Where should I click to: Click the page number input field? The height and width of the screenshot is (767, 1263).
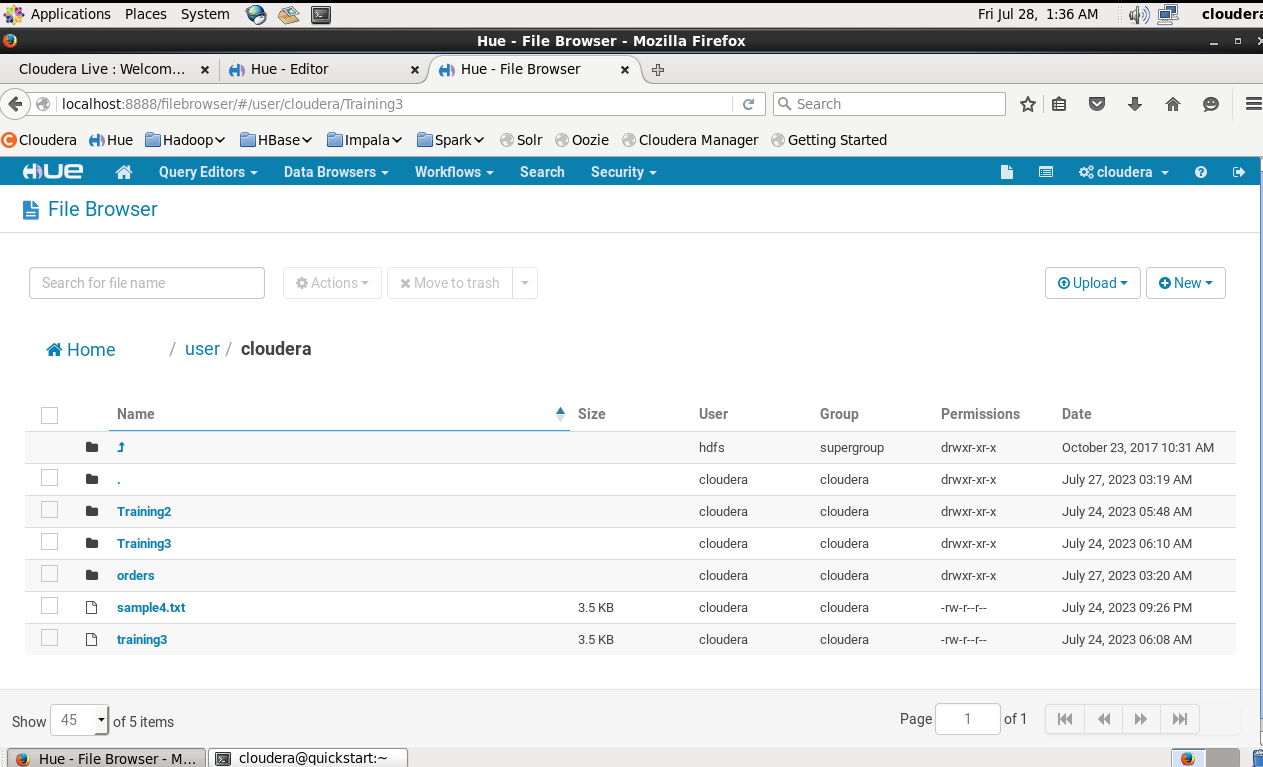click(966, 718)
